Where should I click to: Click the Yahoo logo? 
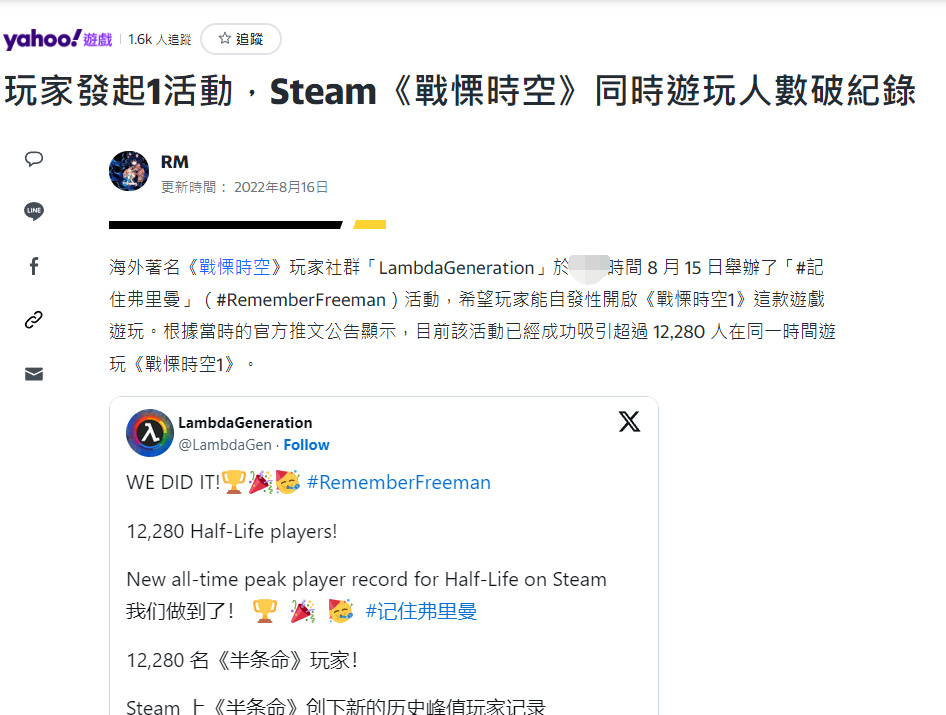(x=42, y=39)
